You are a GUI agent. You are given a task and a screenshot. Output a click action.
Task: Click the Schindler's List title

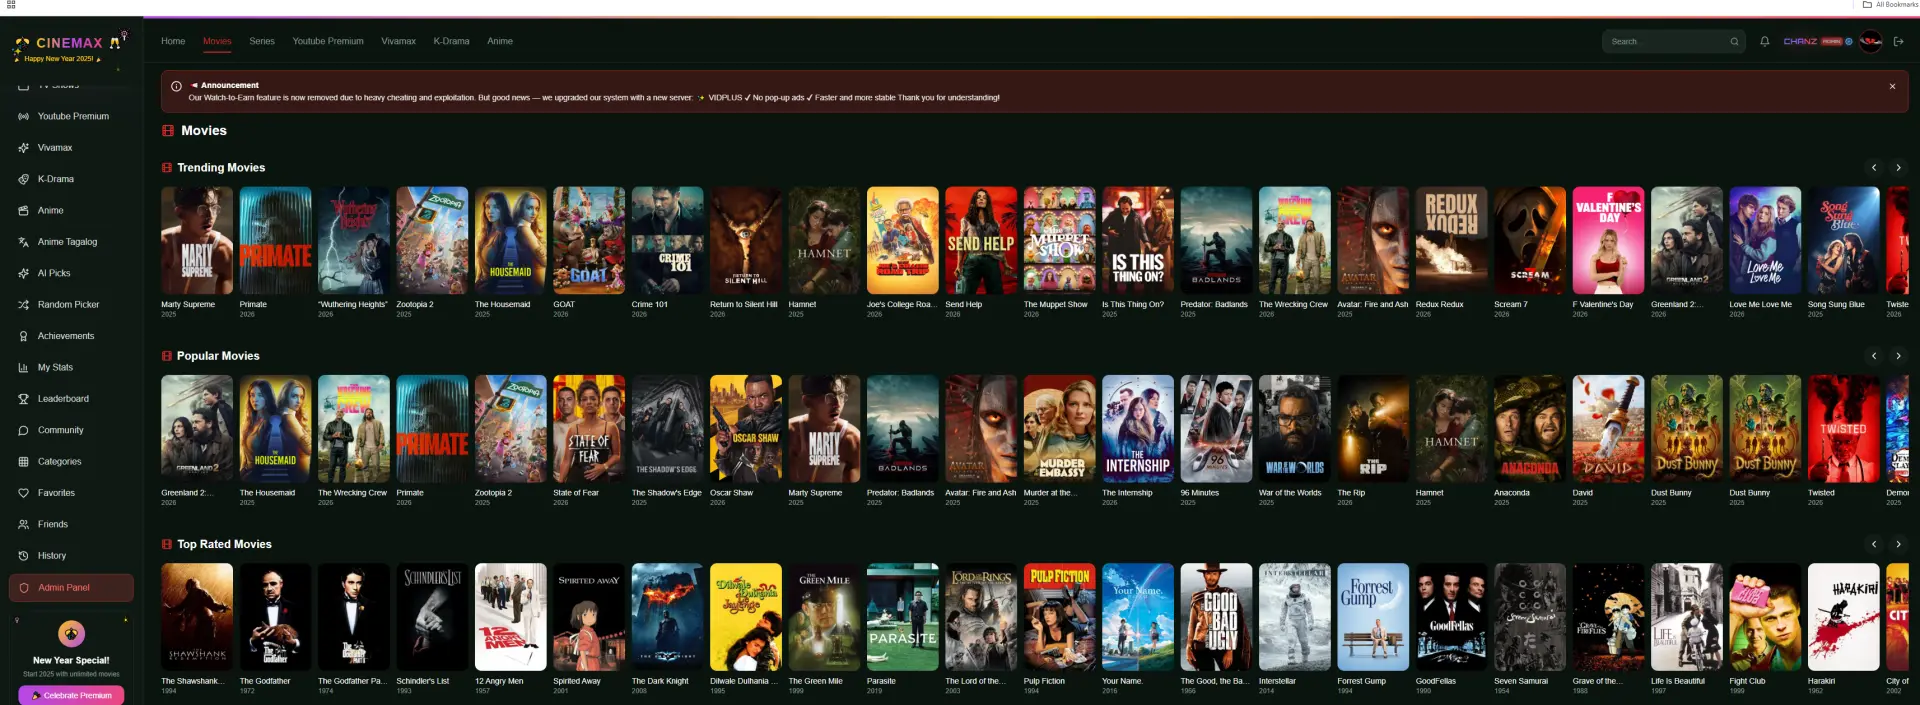[x=423, y=681]
